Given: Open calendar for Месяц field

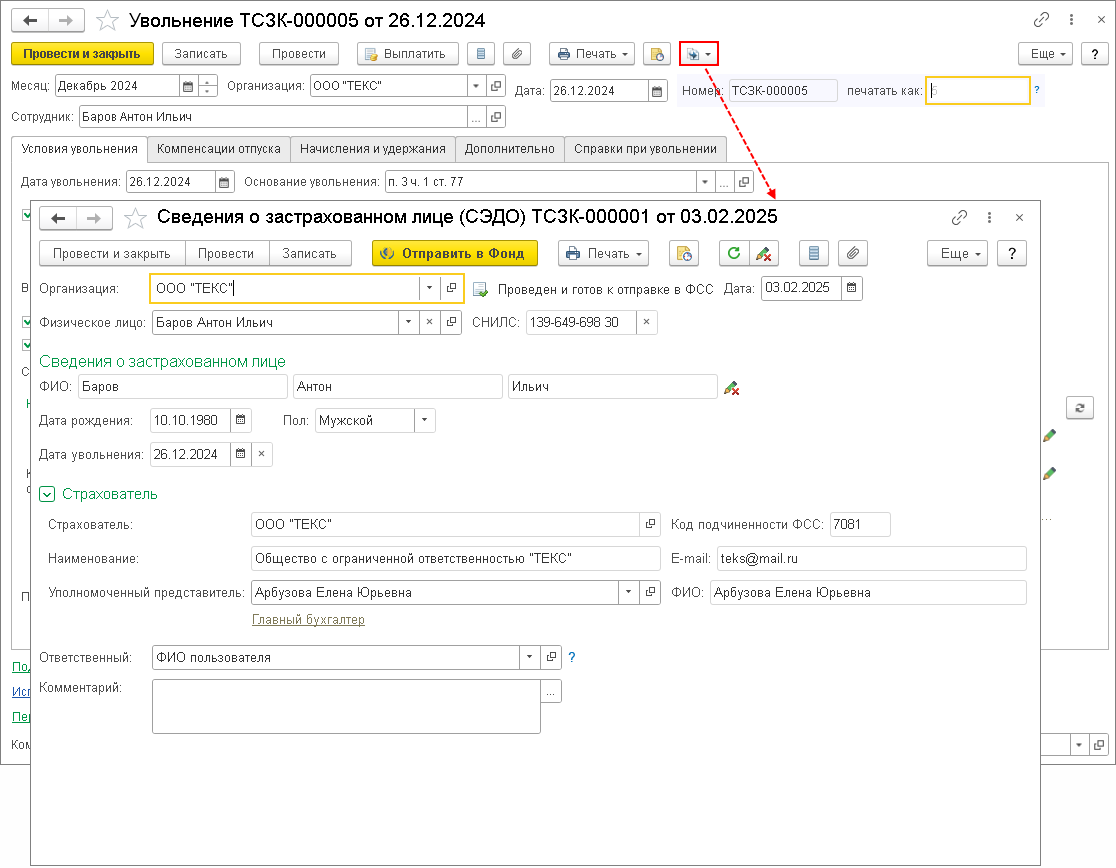Looking at the screenshot, I should click(188, 86).
